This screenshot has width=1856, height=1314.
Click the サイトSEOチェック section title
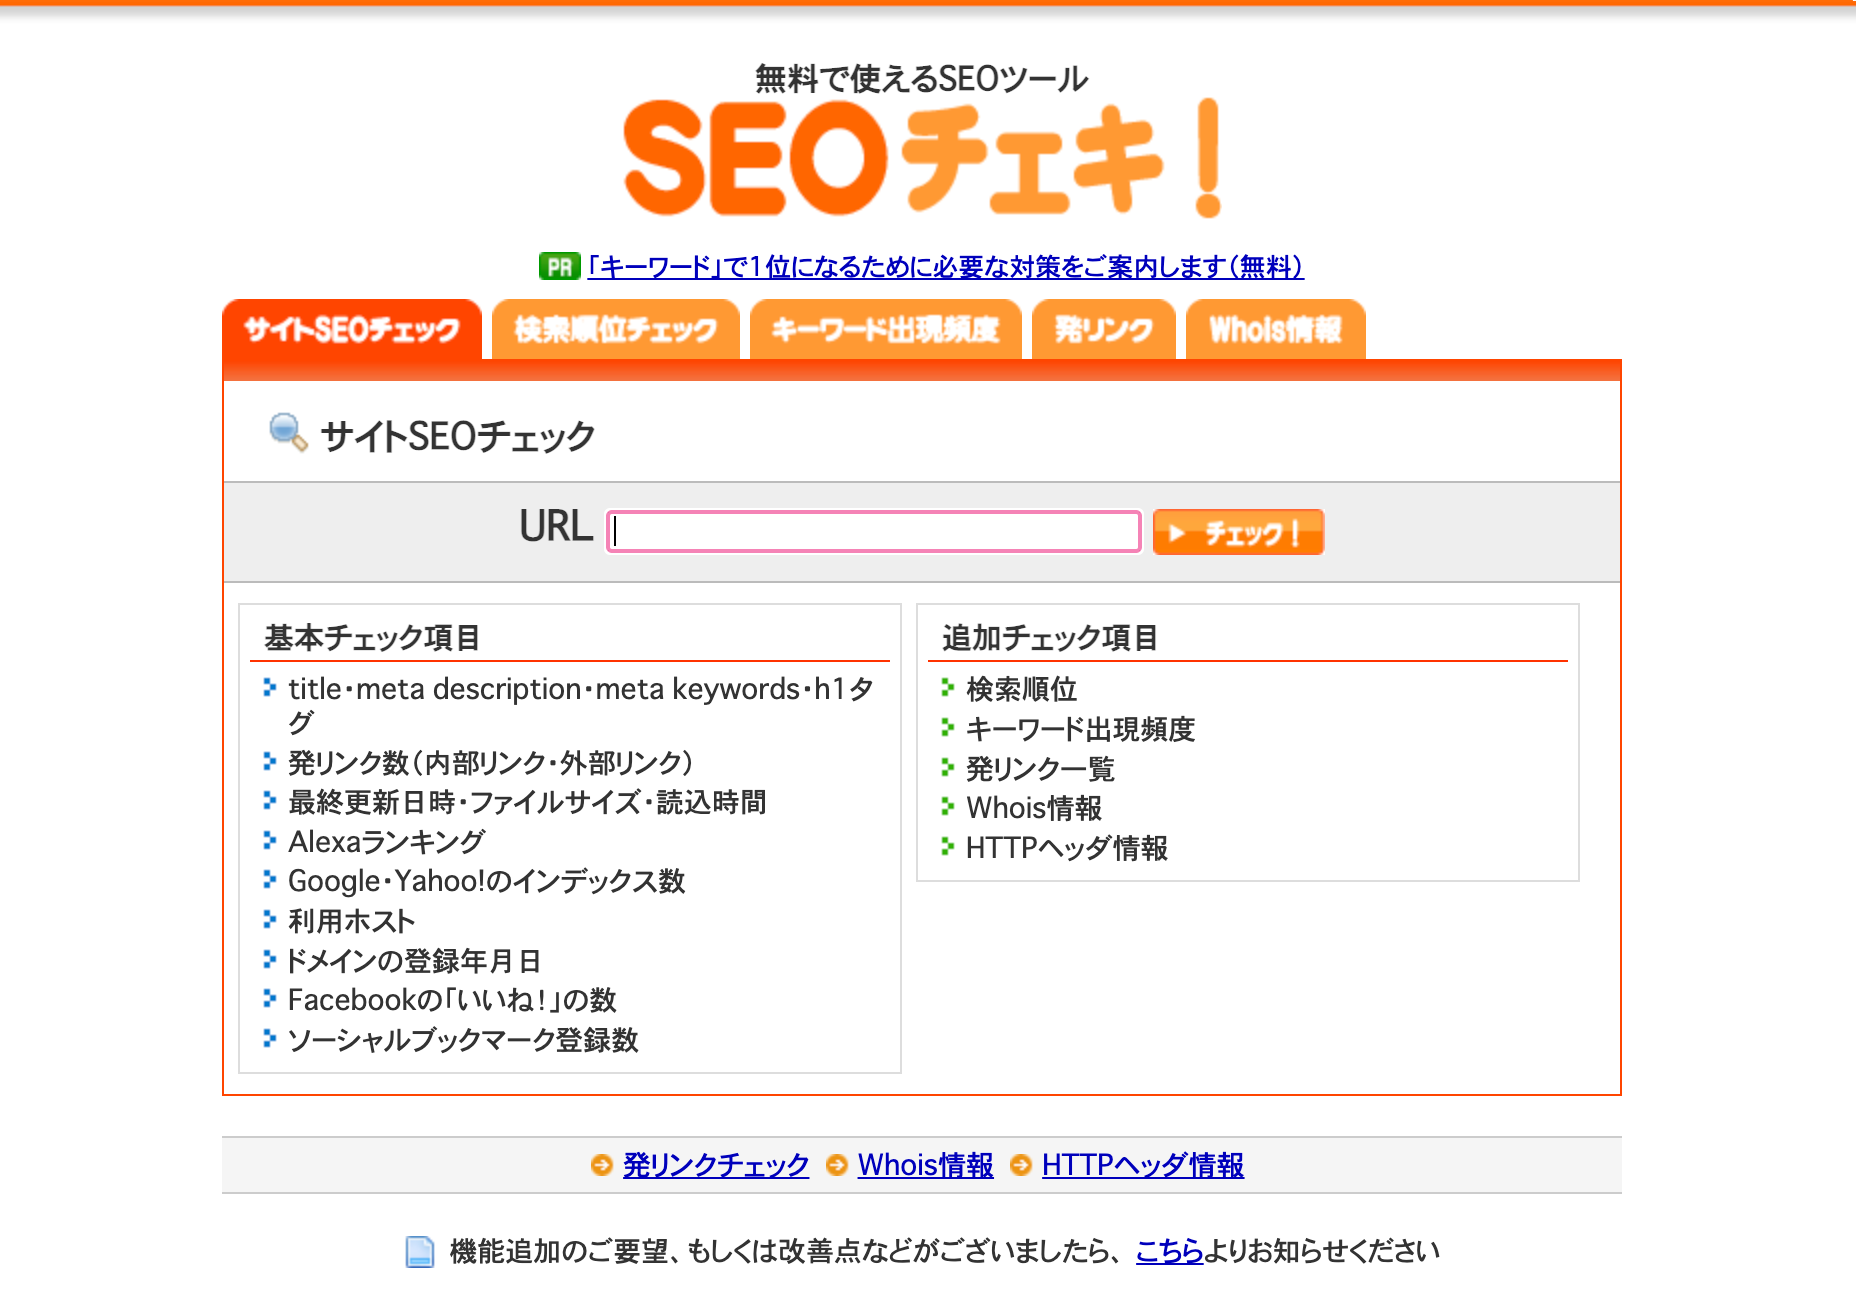point(458,436)
